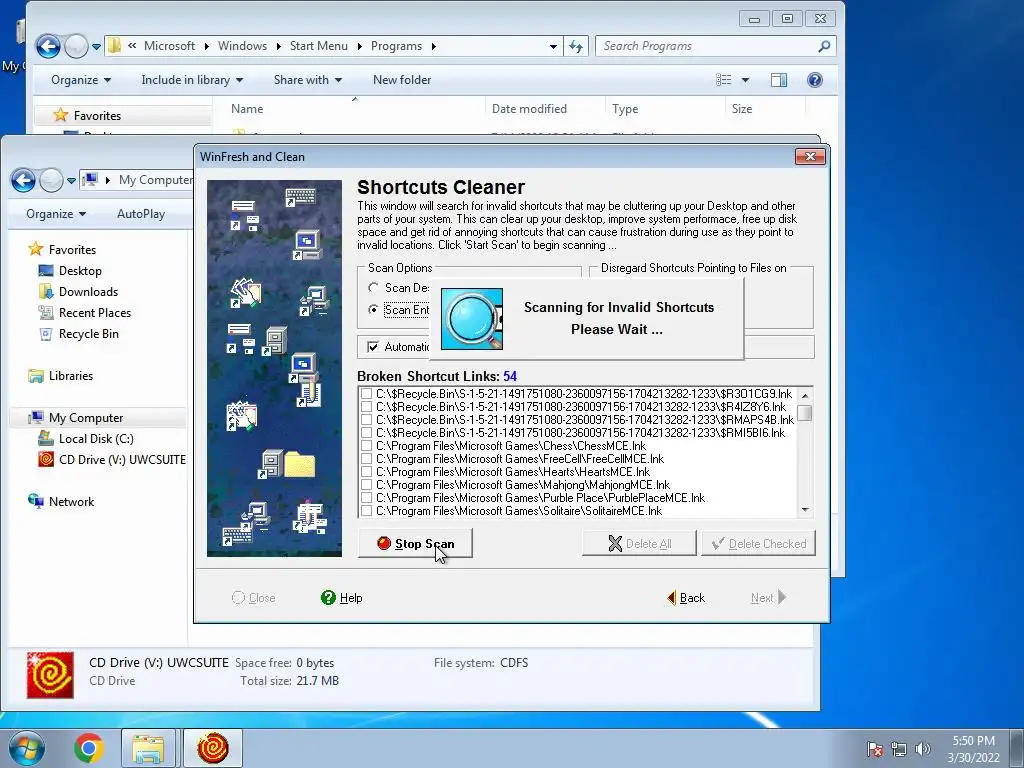The image size is (1024, 768).
Task: Check the $R4IZ8Y6.lnk shortcut entry
Action: [x=366, y=407]
